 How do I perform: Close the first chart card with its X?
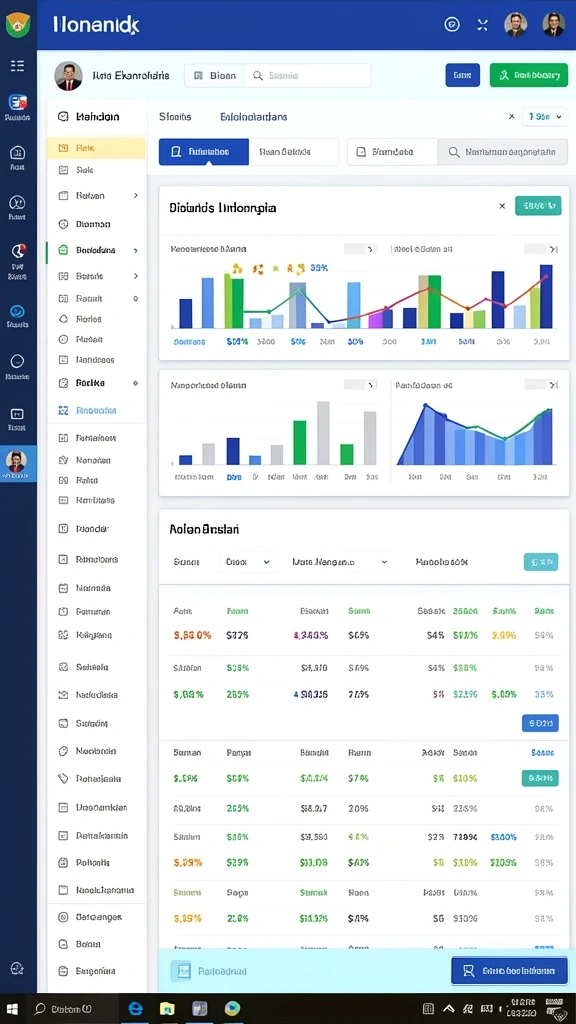pyautogui.click(x=502, y=206)
